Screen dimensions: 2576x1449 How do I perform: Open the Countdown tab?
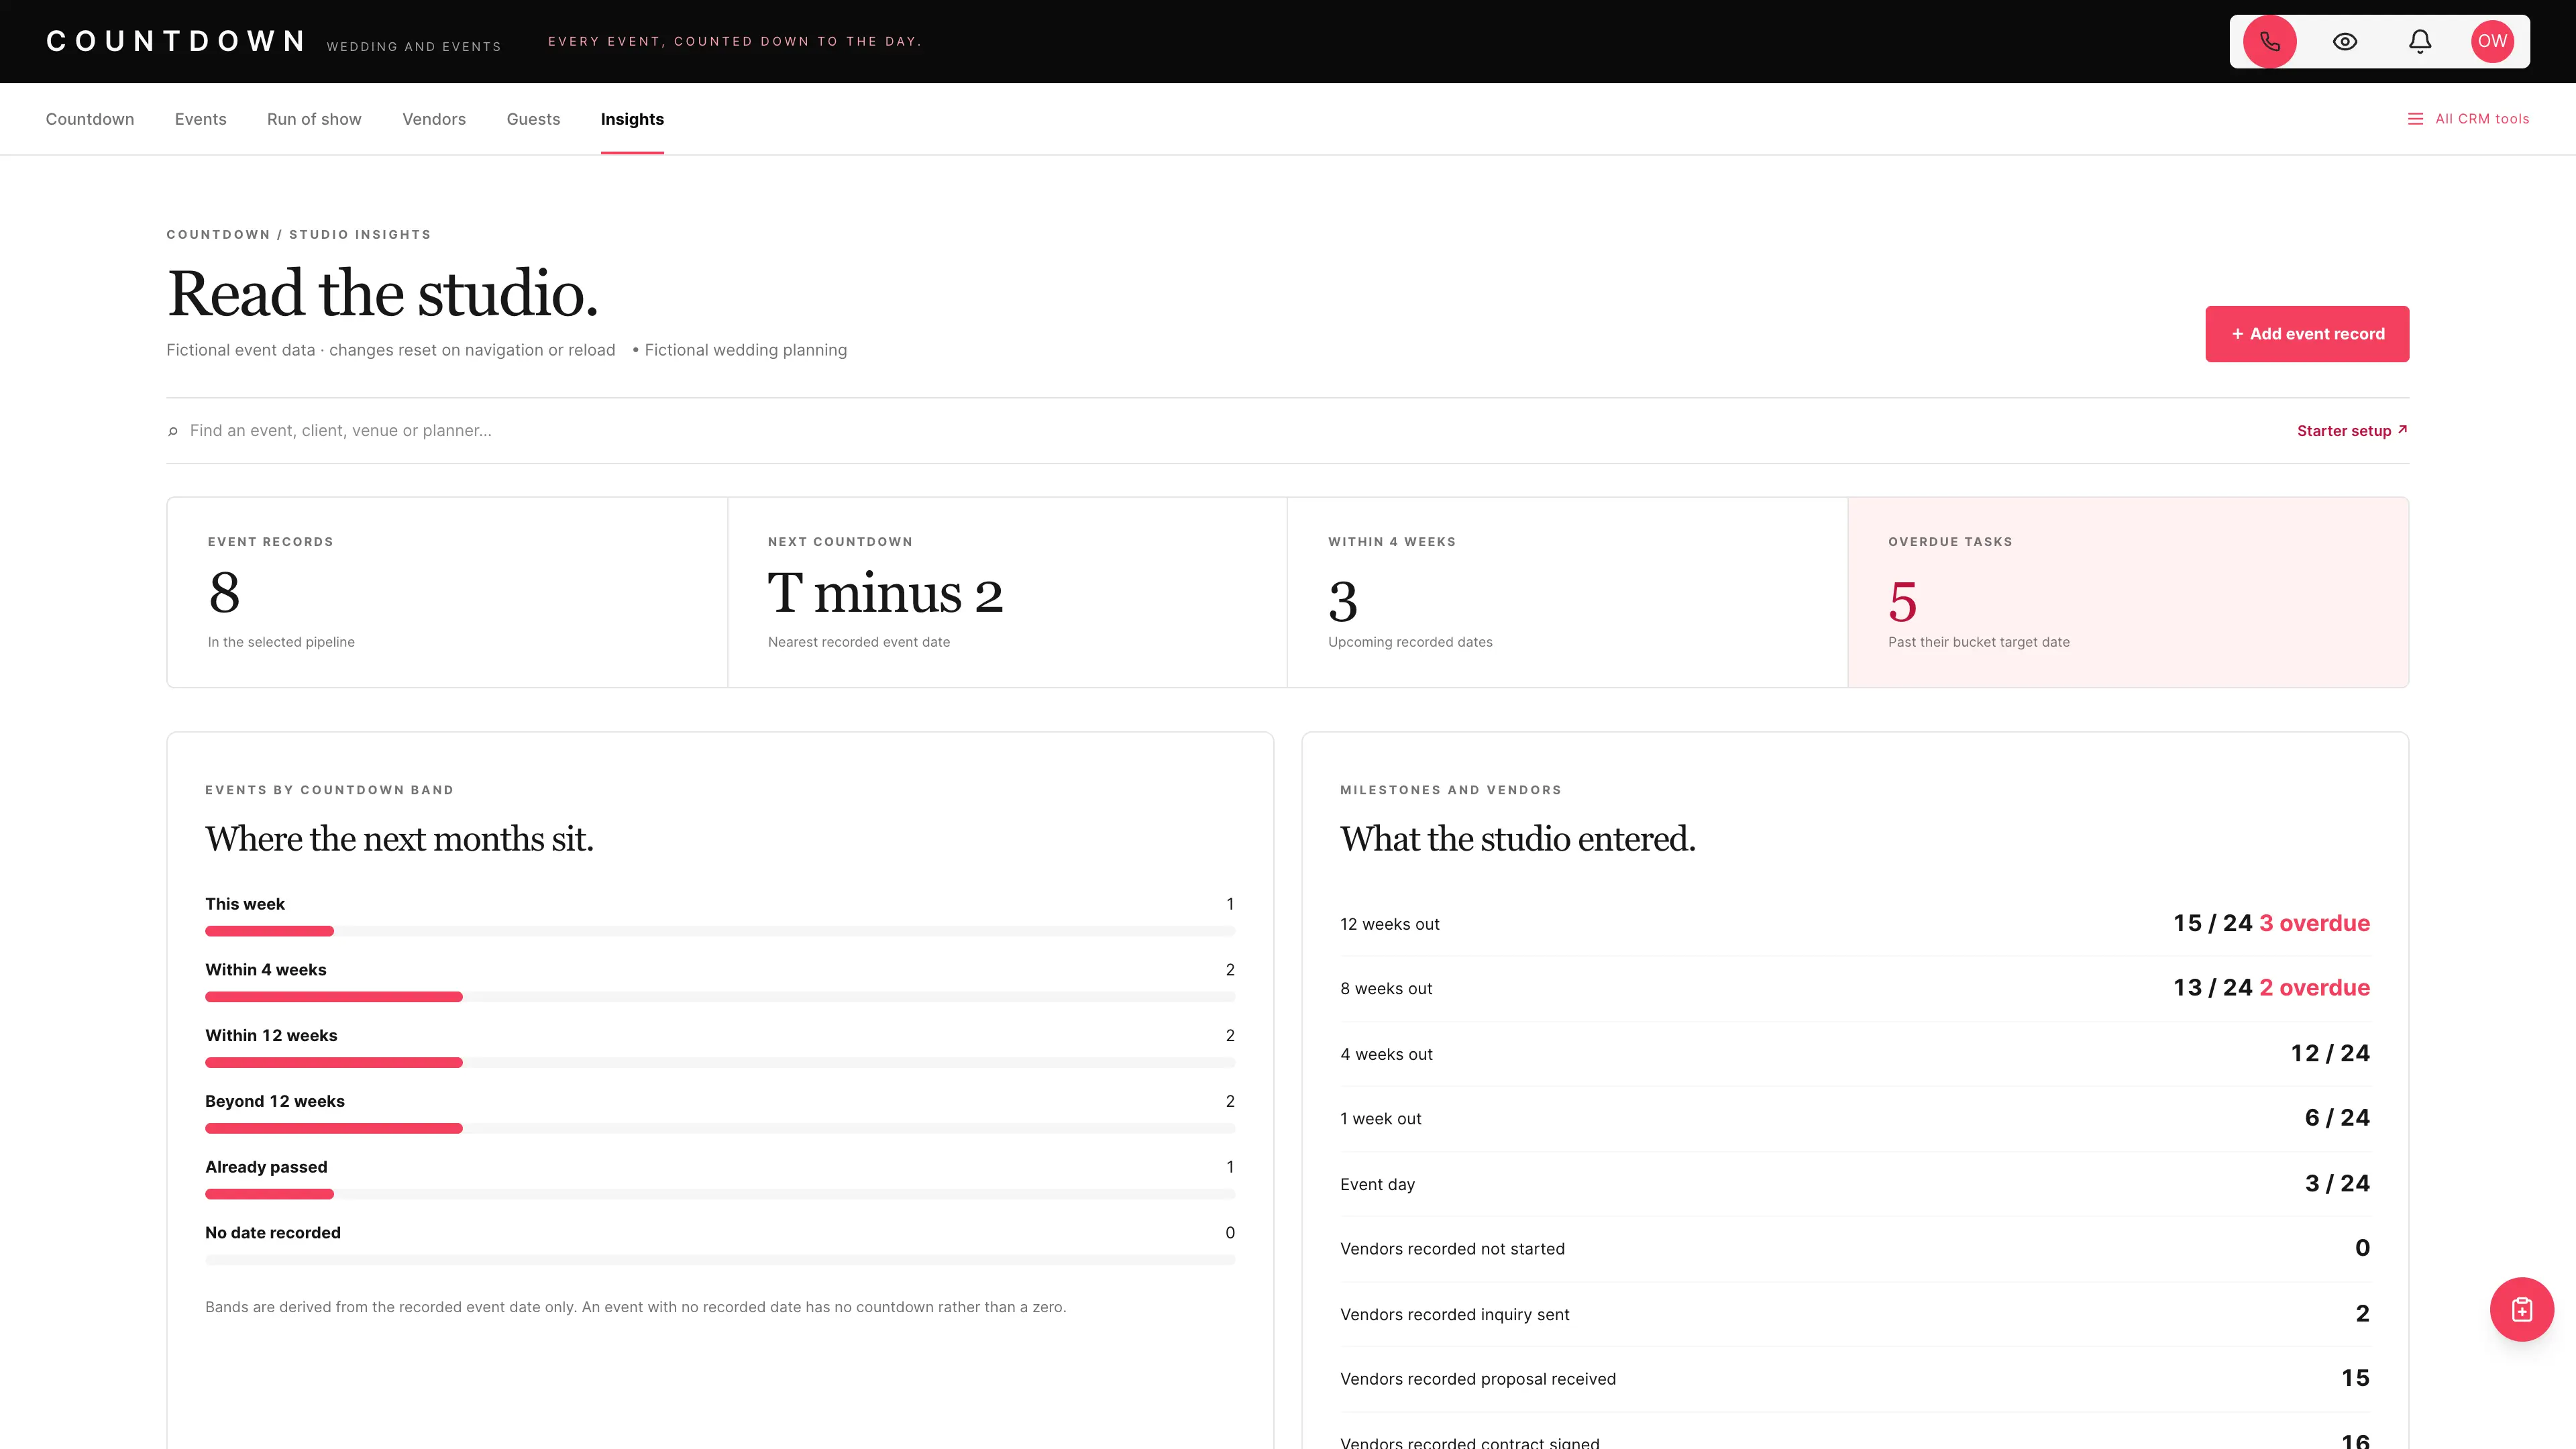click(90, 119)
